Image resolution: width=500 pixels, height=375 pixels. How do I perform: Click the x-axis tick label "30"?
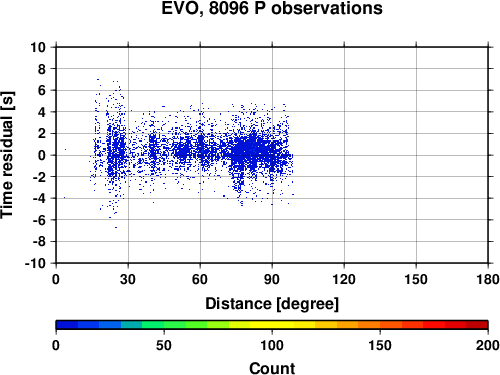click(128, 279)
